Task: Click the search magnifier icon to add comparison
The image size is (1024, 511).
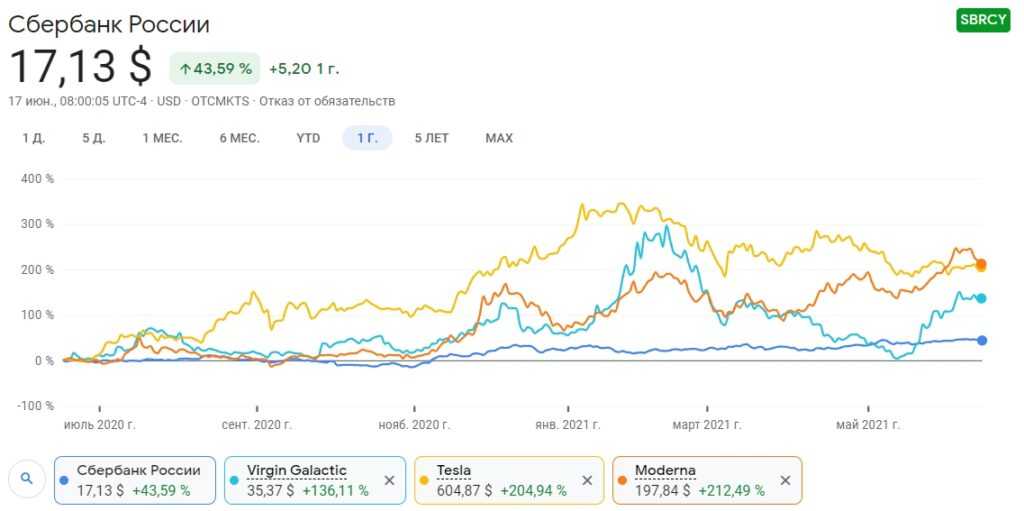Action: 27,479
